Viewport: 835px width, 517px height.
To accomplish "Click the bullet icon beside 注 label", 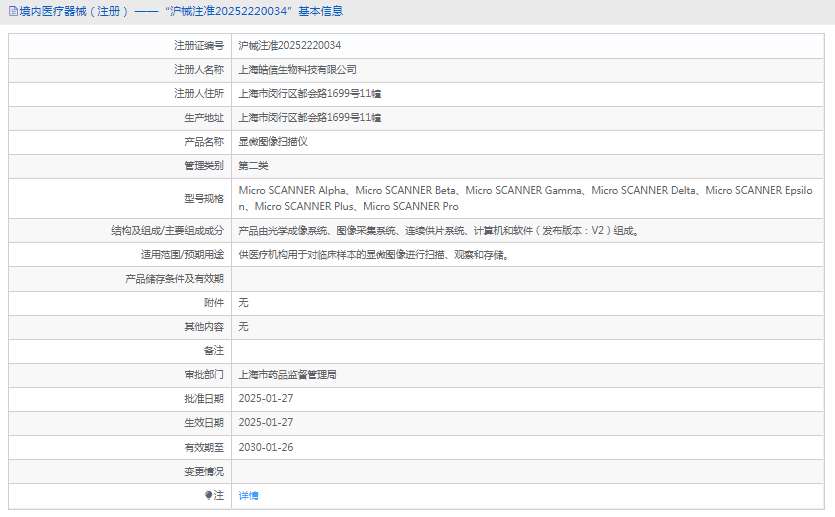I will tap(208, 495).
